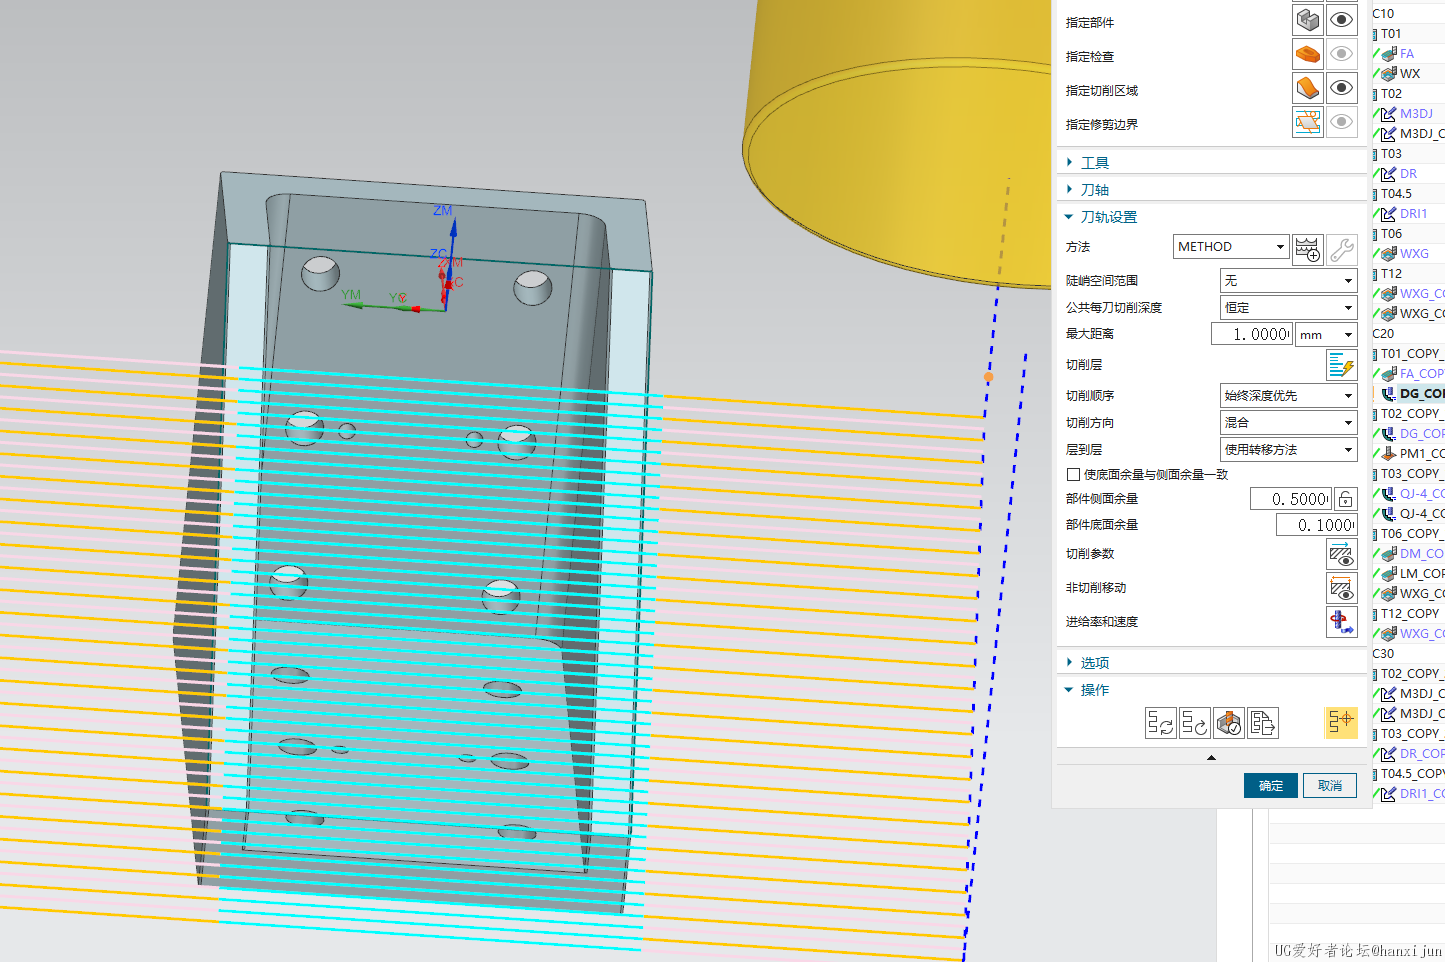Toggle display eye for 指定切削区域
Screen dimensions: 1445x962
(x=1341, y=88)
